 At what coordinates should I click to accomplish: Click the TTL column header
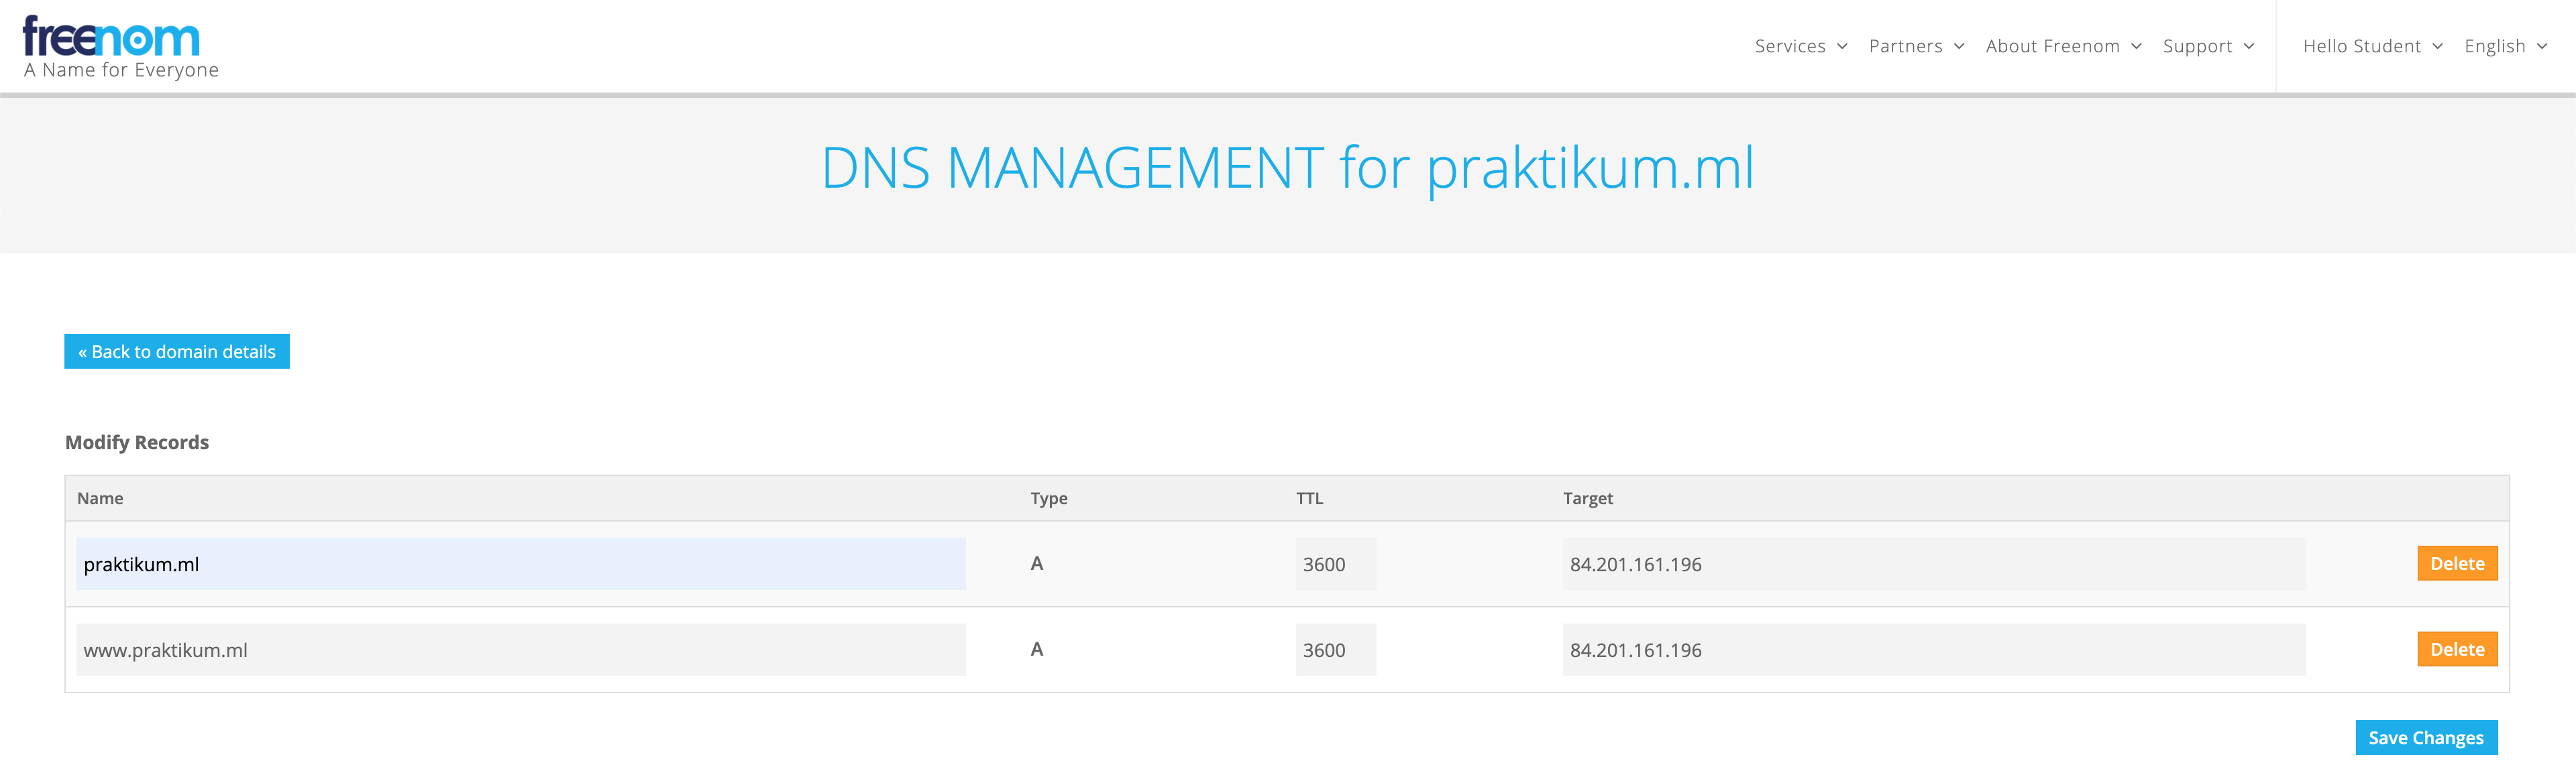pyautogui.click(x=1310, y=498)
